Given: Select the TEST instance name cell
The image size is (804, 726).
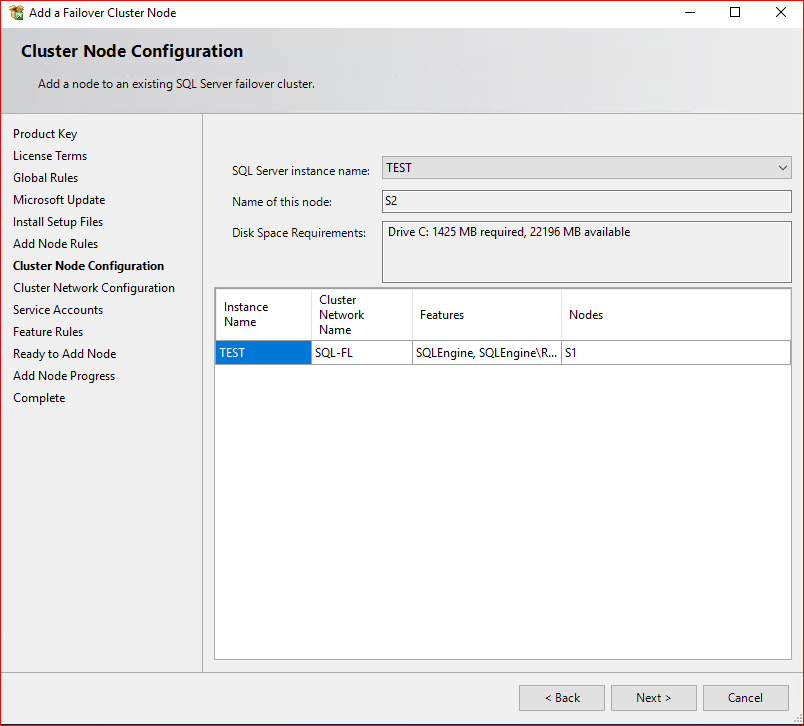Looking at the screenshot, I should coord(264,353).
